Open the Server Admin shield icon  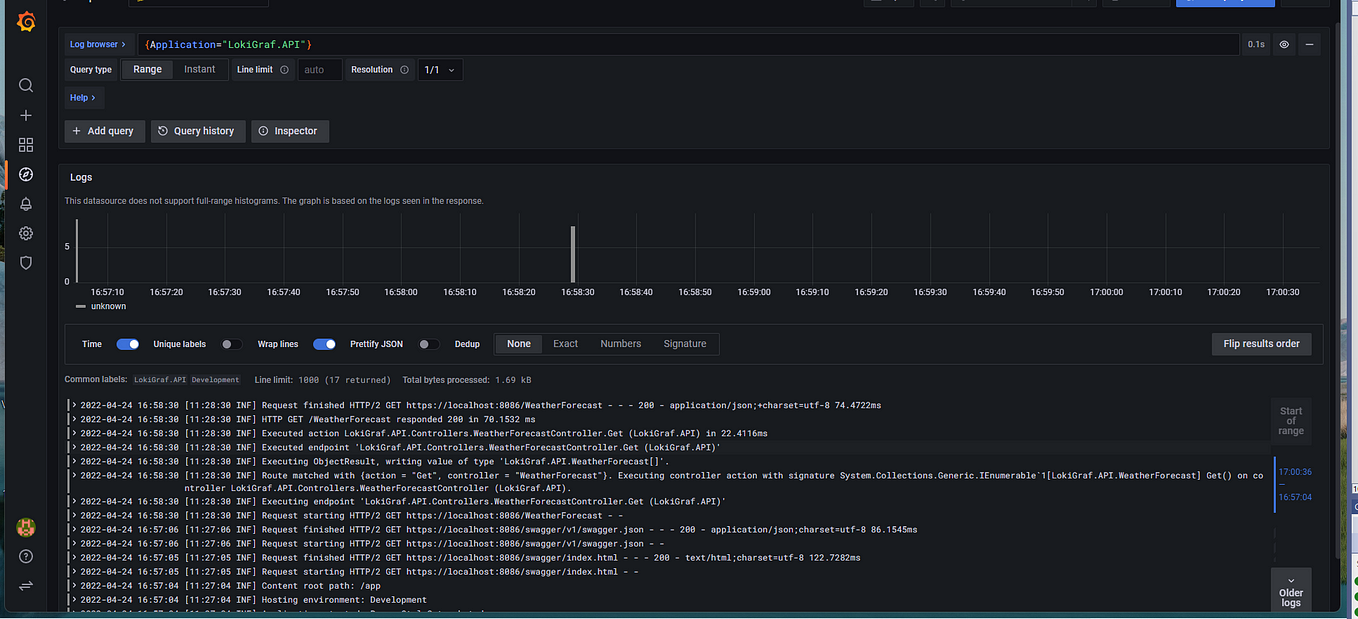click(x=26, y=263)
